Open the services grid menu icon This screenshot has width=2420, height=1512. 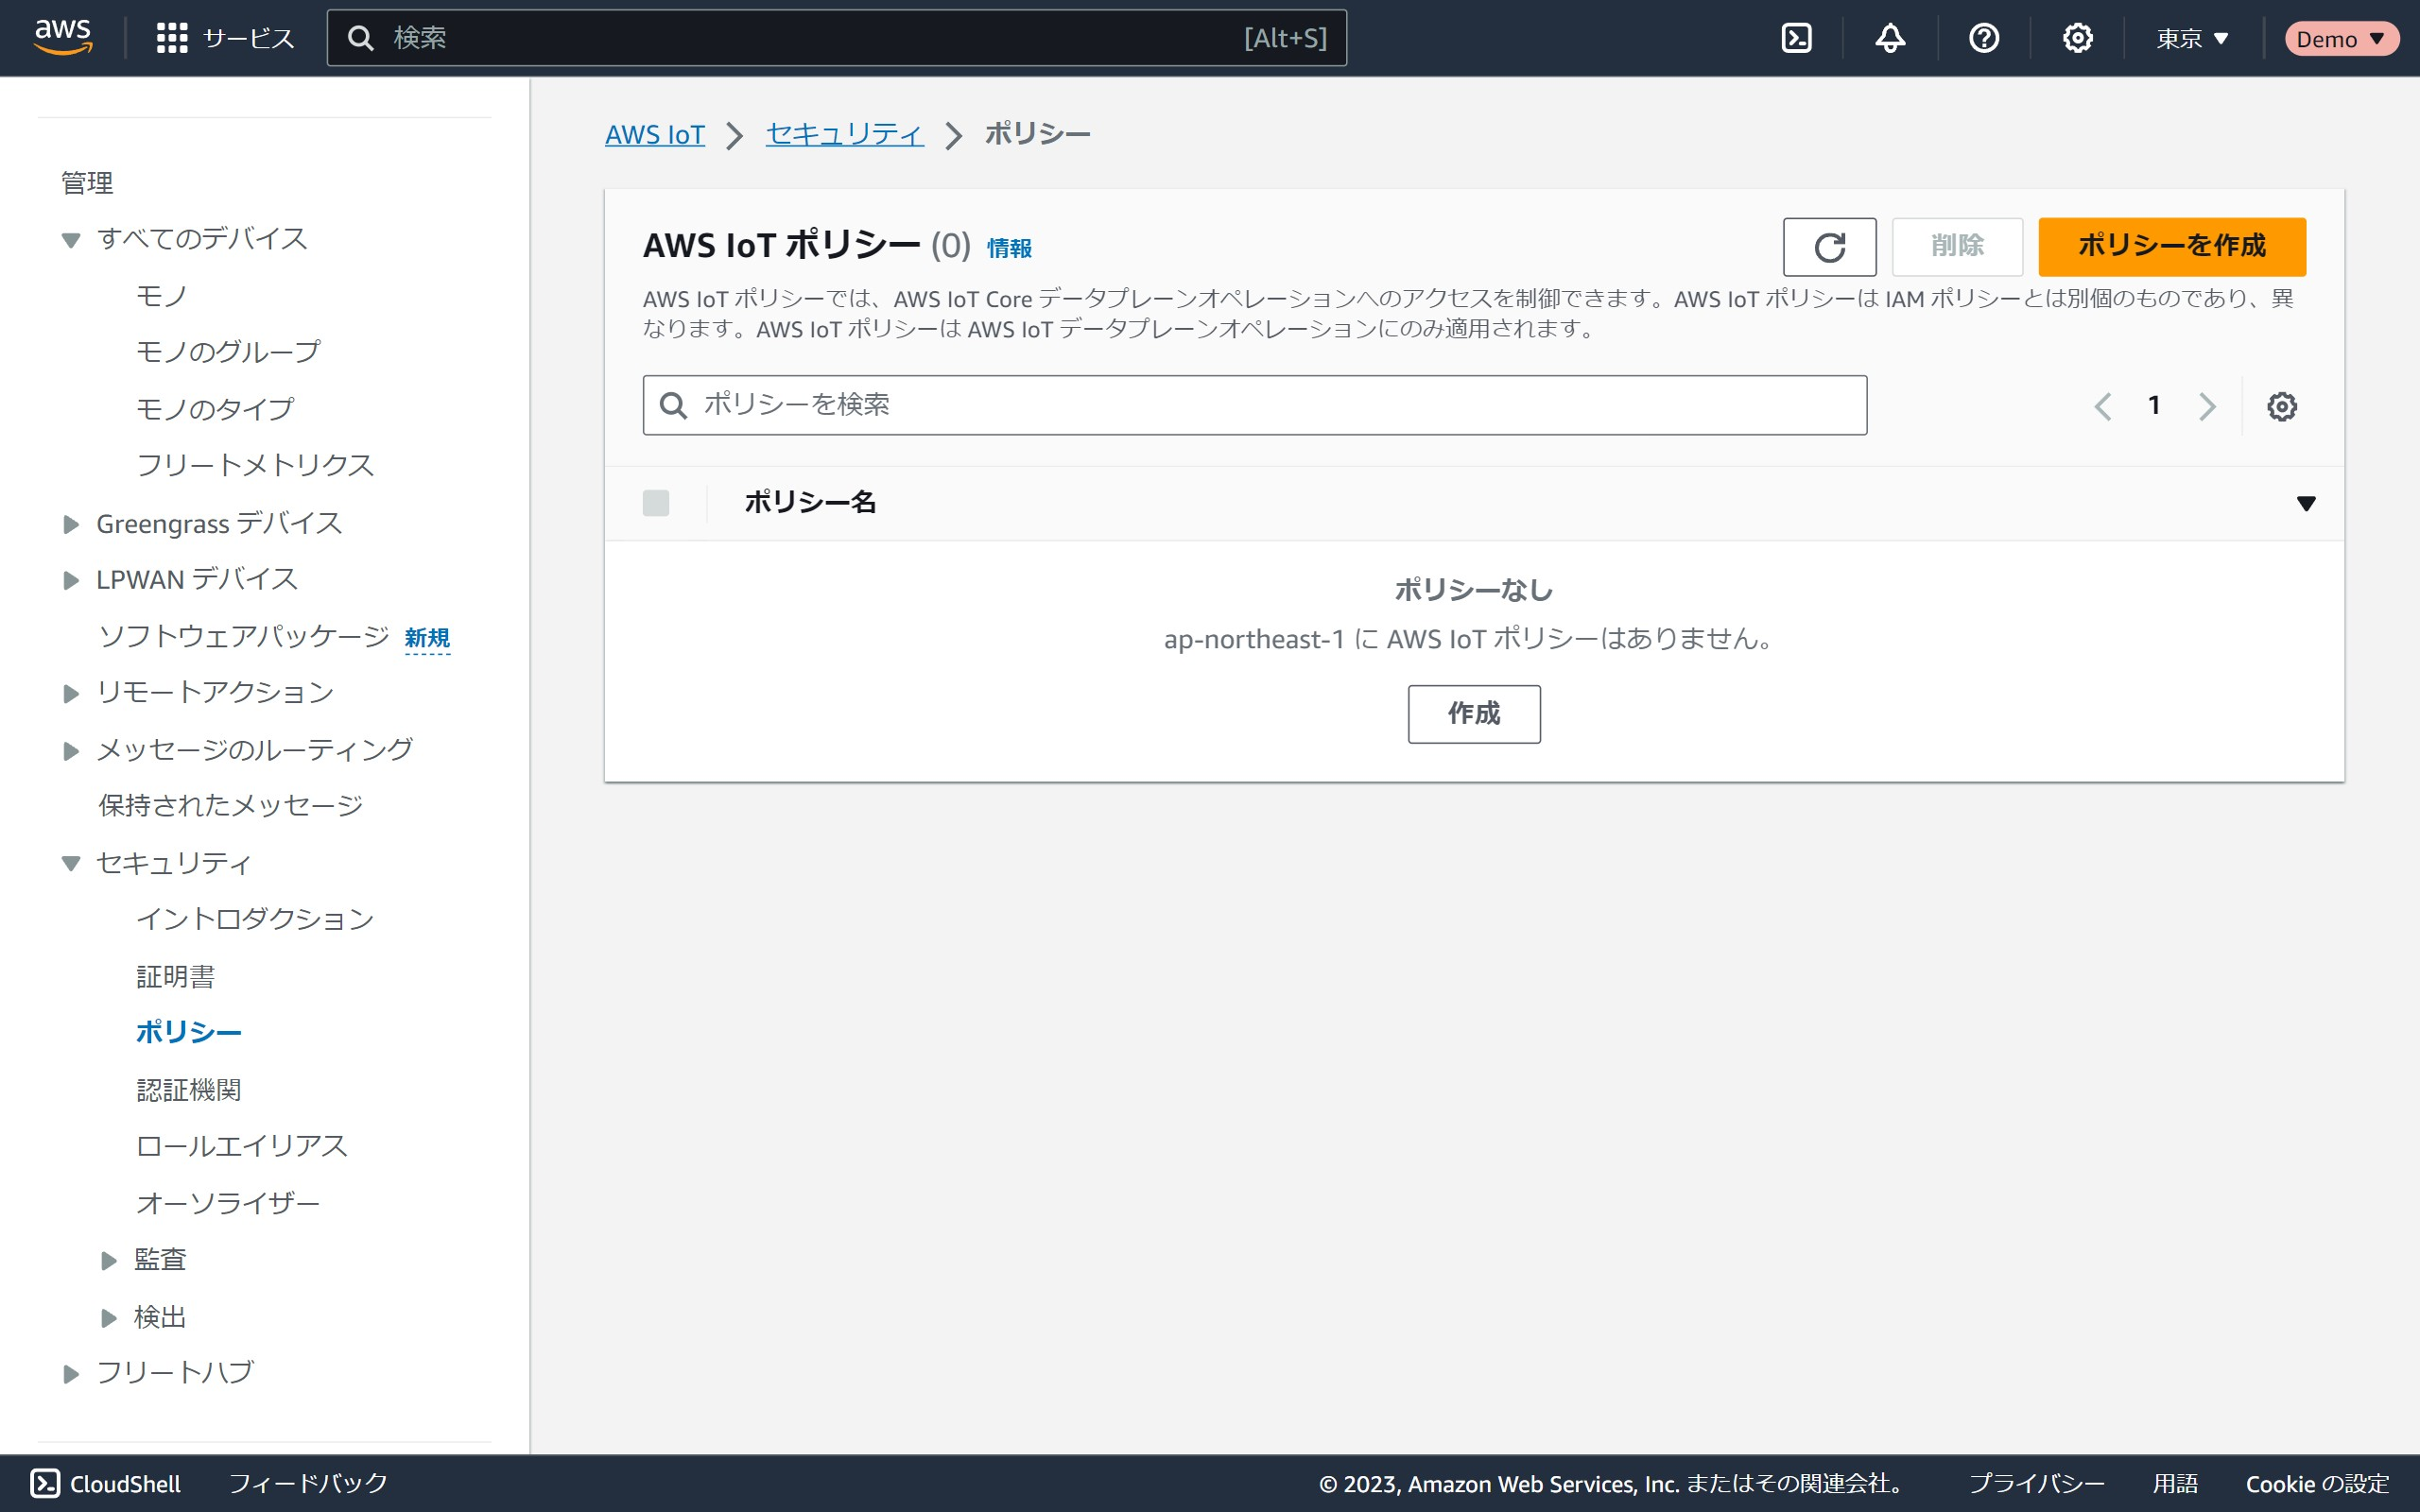click(172, 38)
